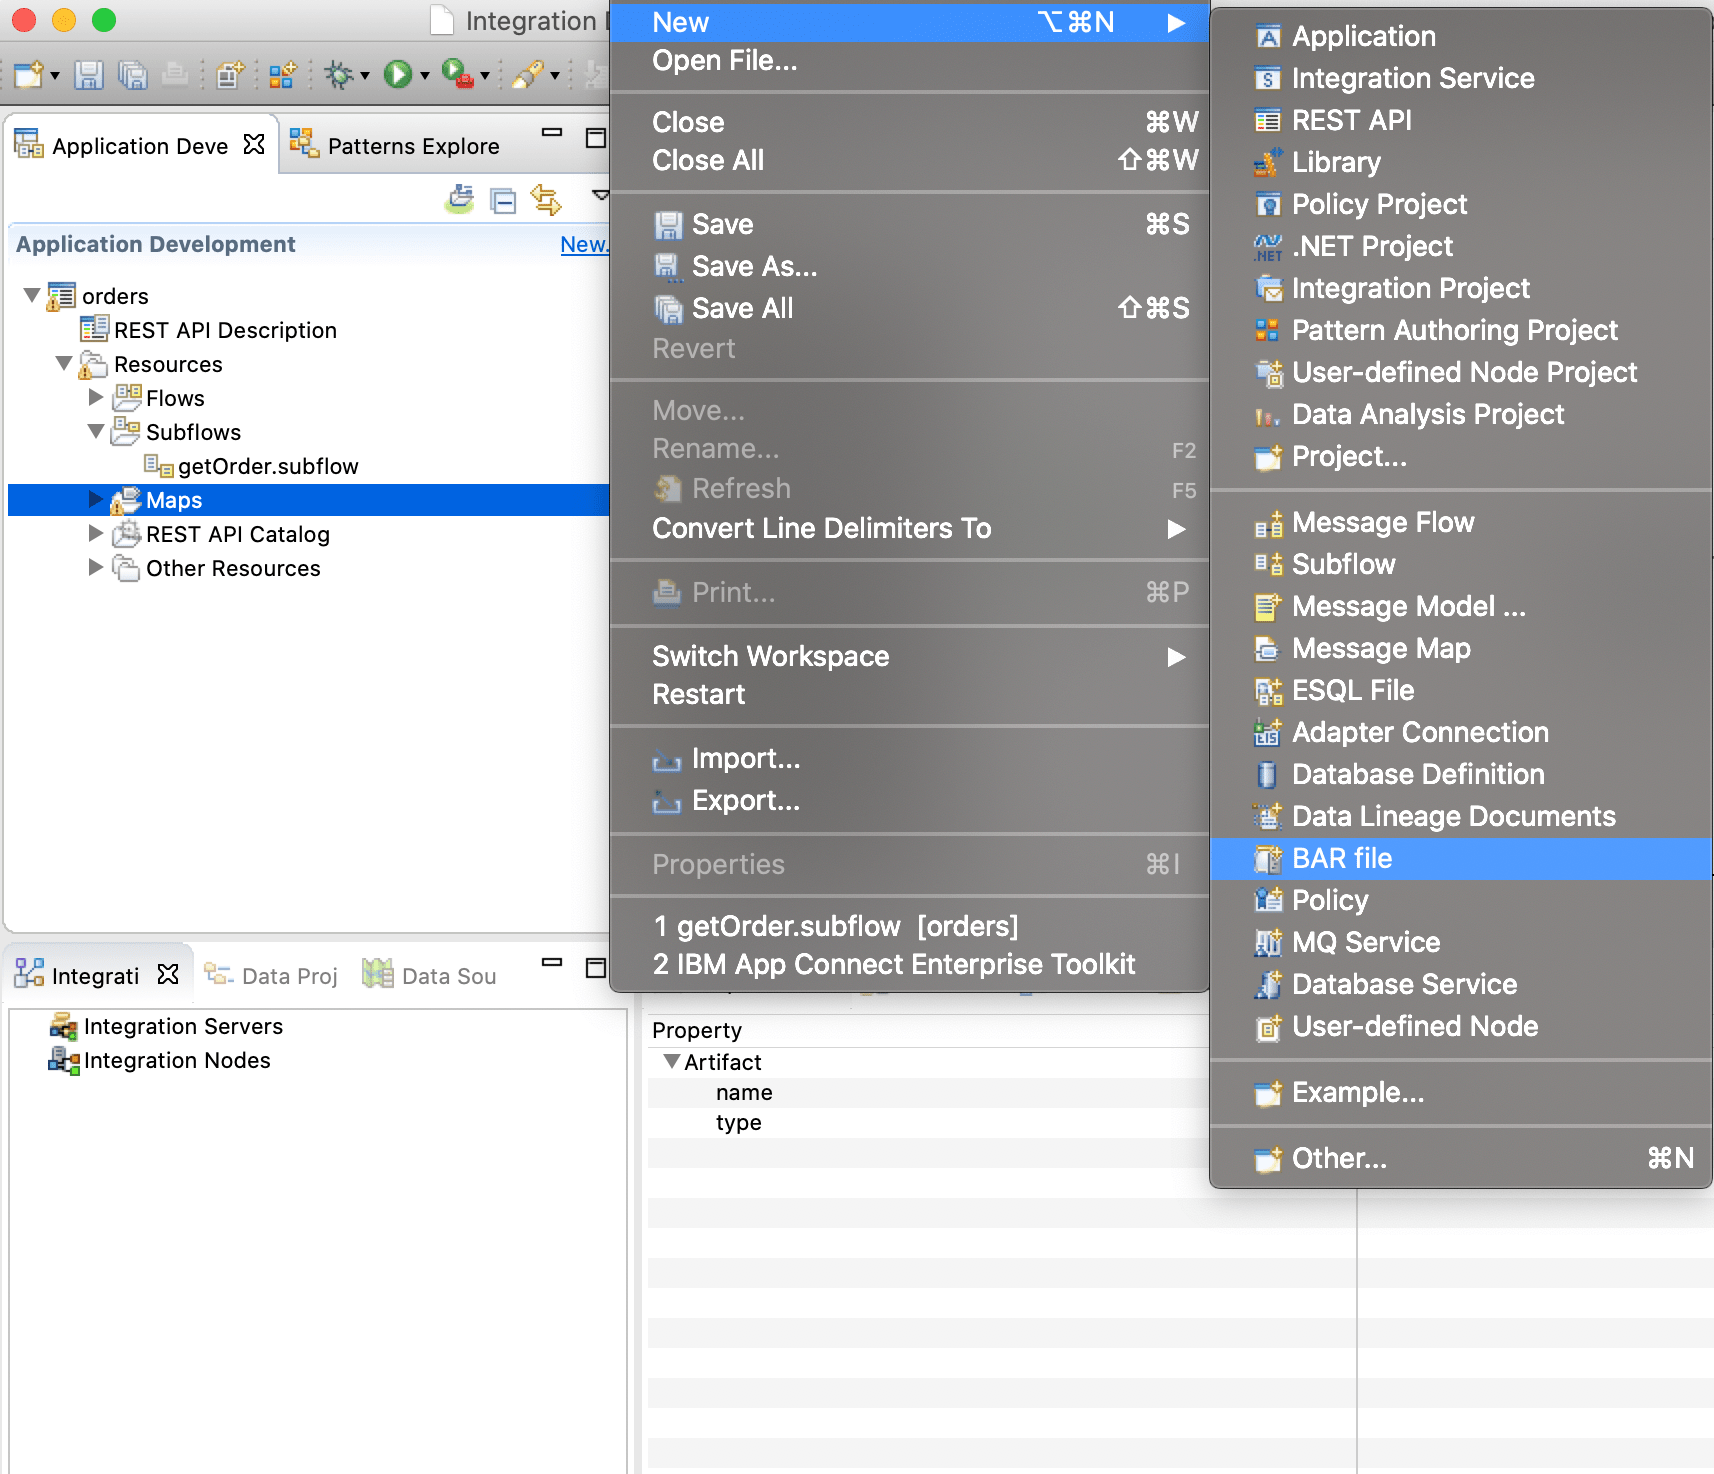Open the Data Project Explorer tab

tap(271, 976)
